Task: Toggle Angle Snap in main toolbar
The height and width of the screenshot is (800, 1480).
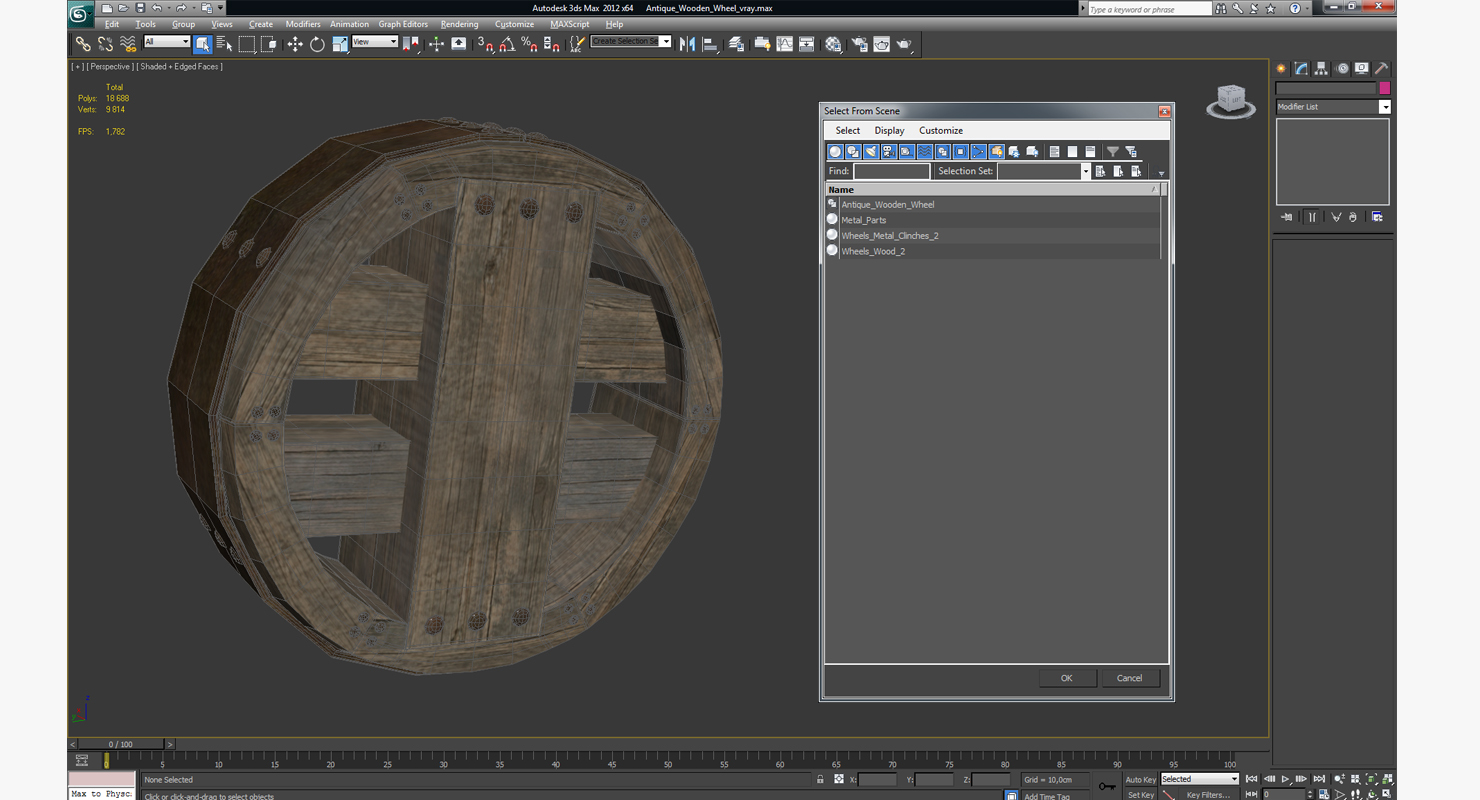Action: coord(507,44)
